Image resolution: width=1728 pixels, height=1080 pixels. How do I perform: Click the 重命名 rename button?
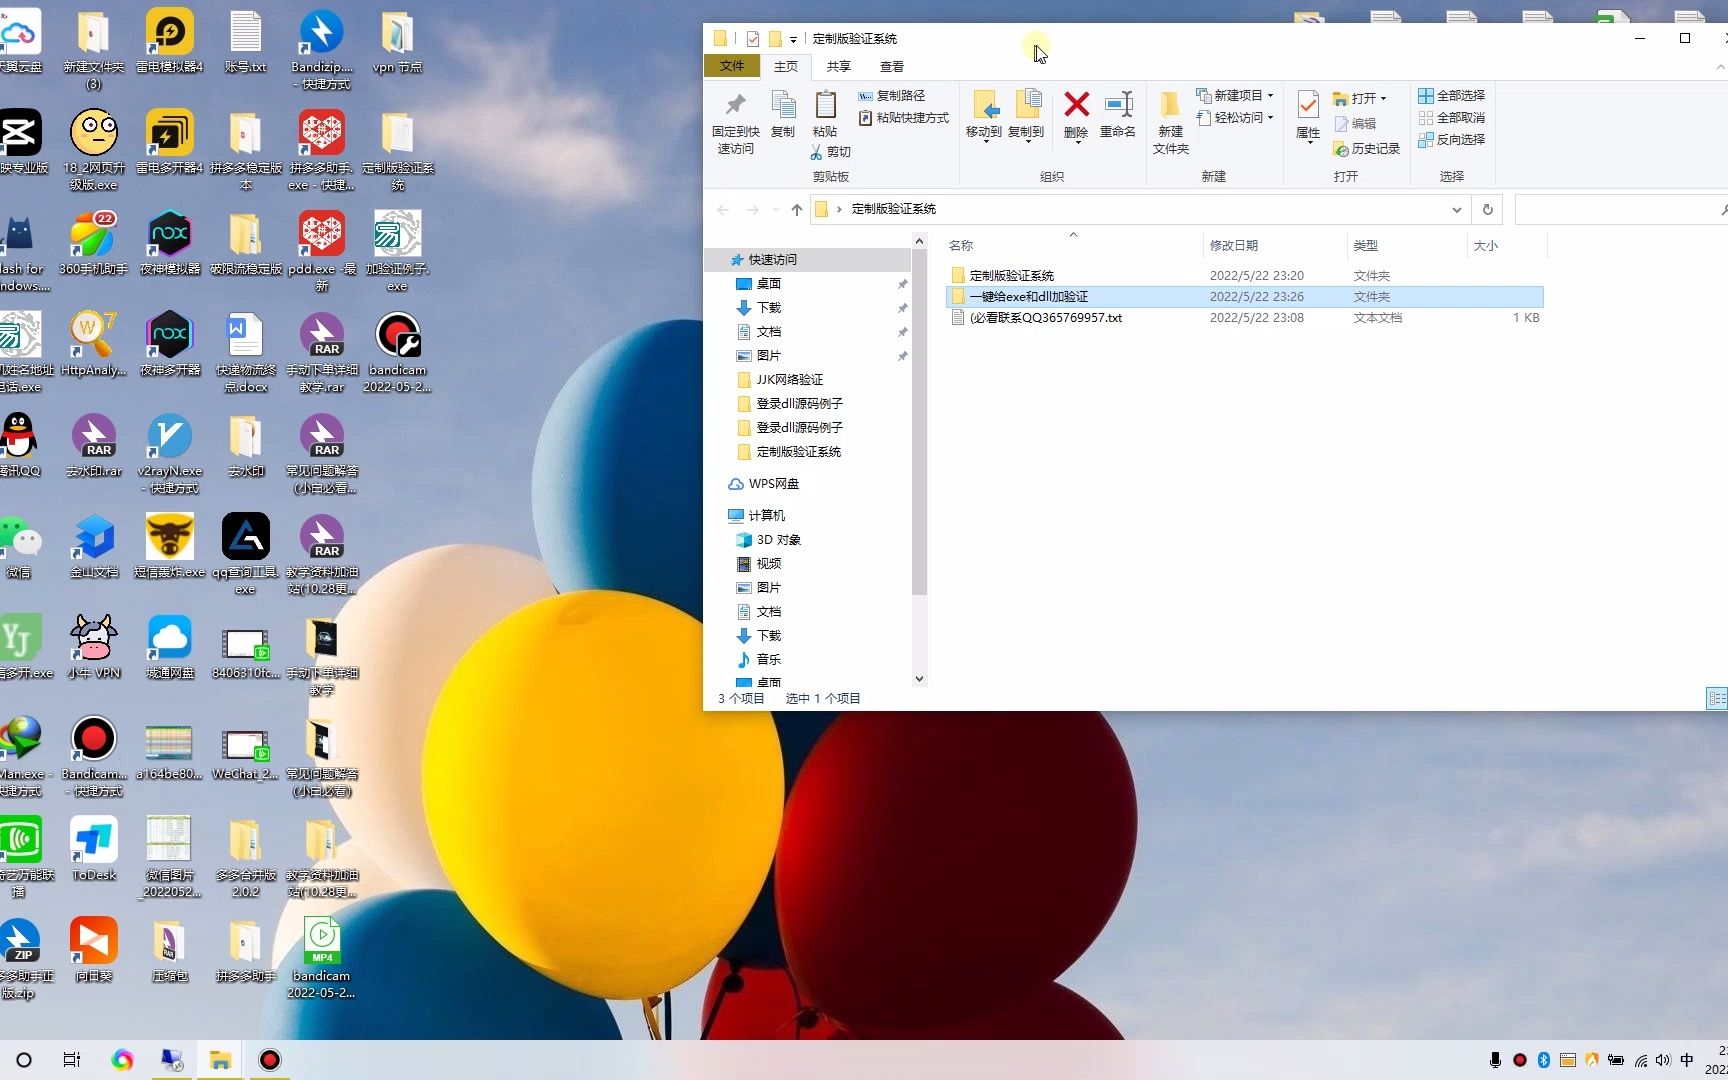coord(1117,114)
